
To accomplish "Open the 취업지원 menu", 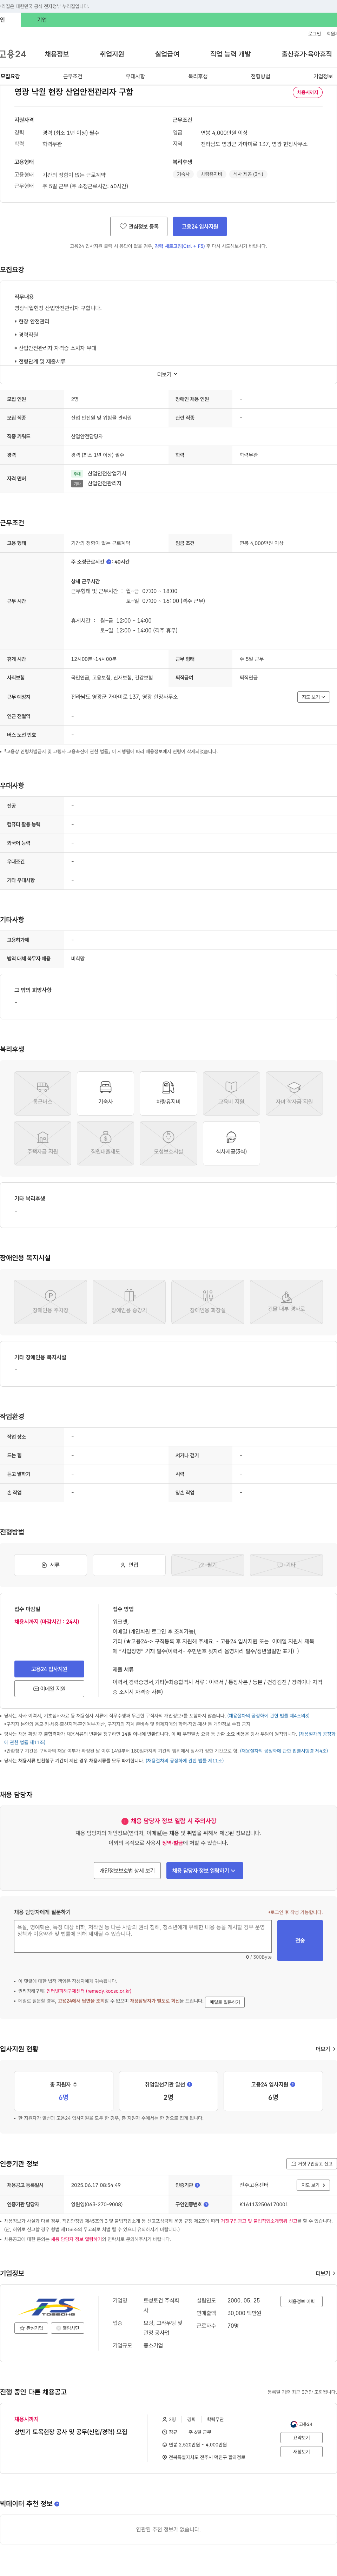I will 112,54.
